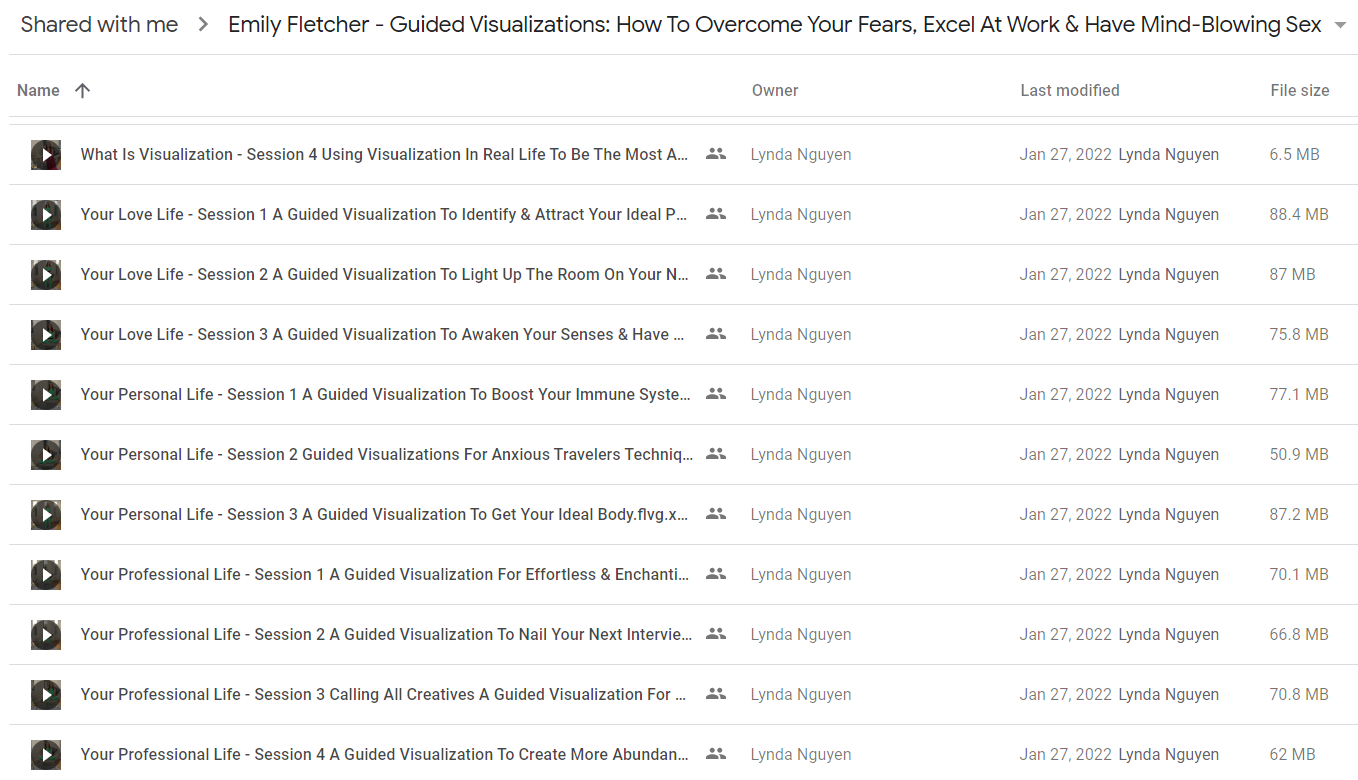Sort files by Name column header
The width and height of the screenshot is (1358, 780).
(38, 90)
